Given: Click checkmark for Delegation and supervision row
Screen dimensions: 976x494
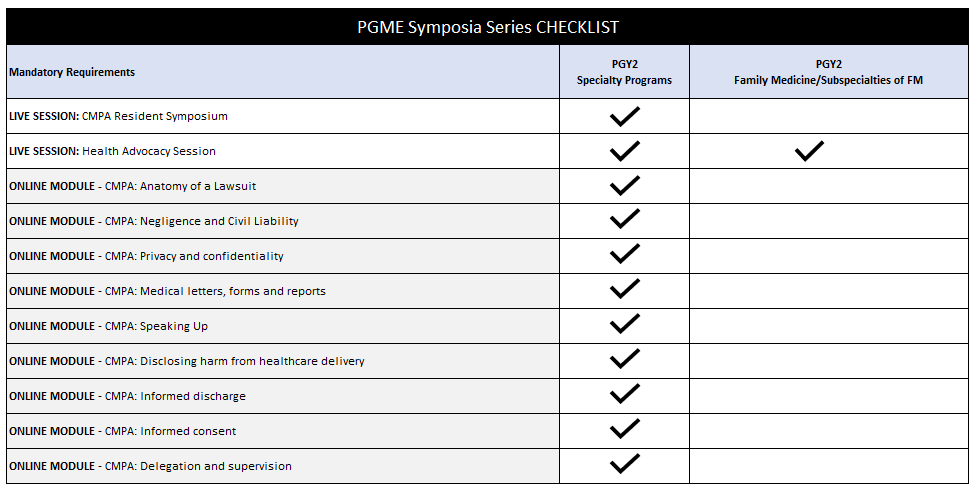Looking at the screenshot, I should click(x=624, y=466).
